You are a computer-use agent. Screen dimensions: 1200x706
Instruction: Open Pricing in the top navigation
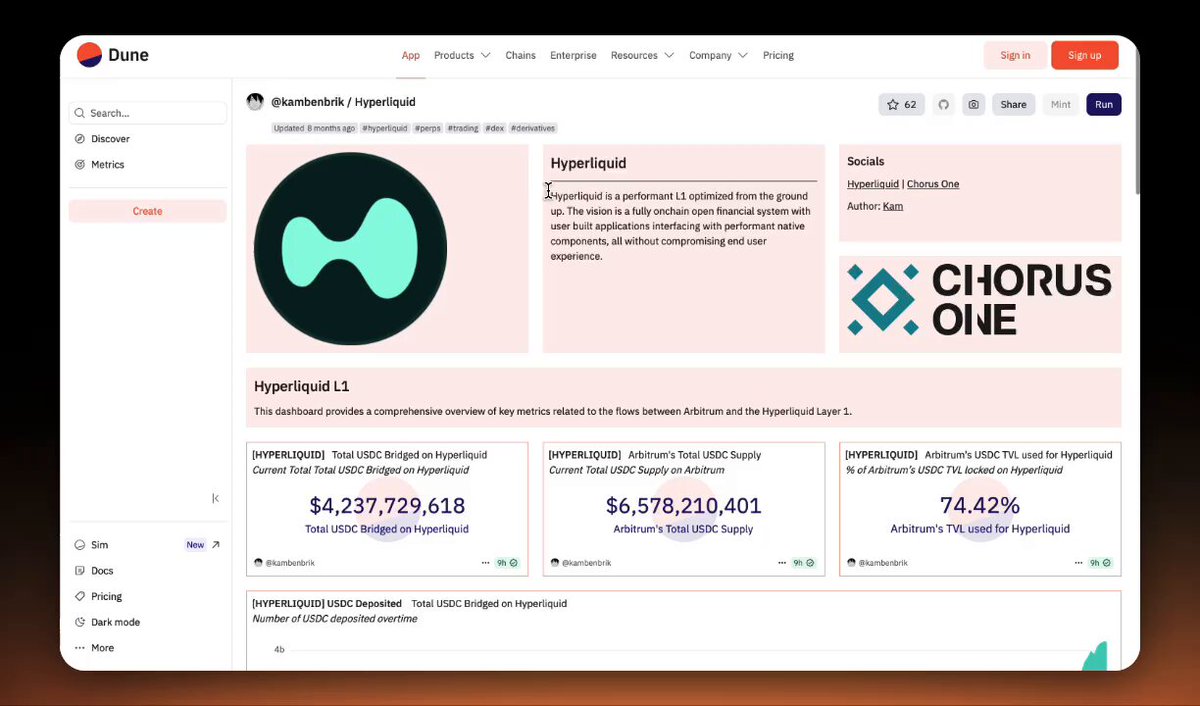778,55
